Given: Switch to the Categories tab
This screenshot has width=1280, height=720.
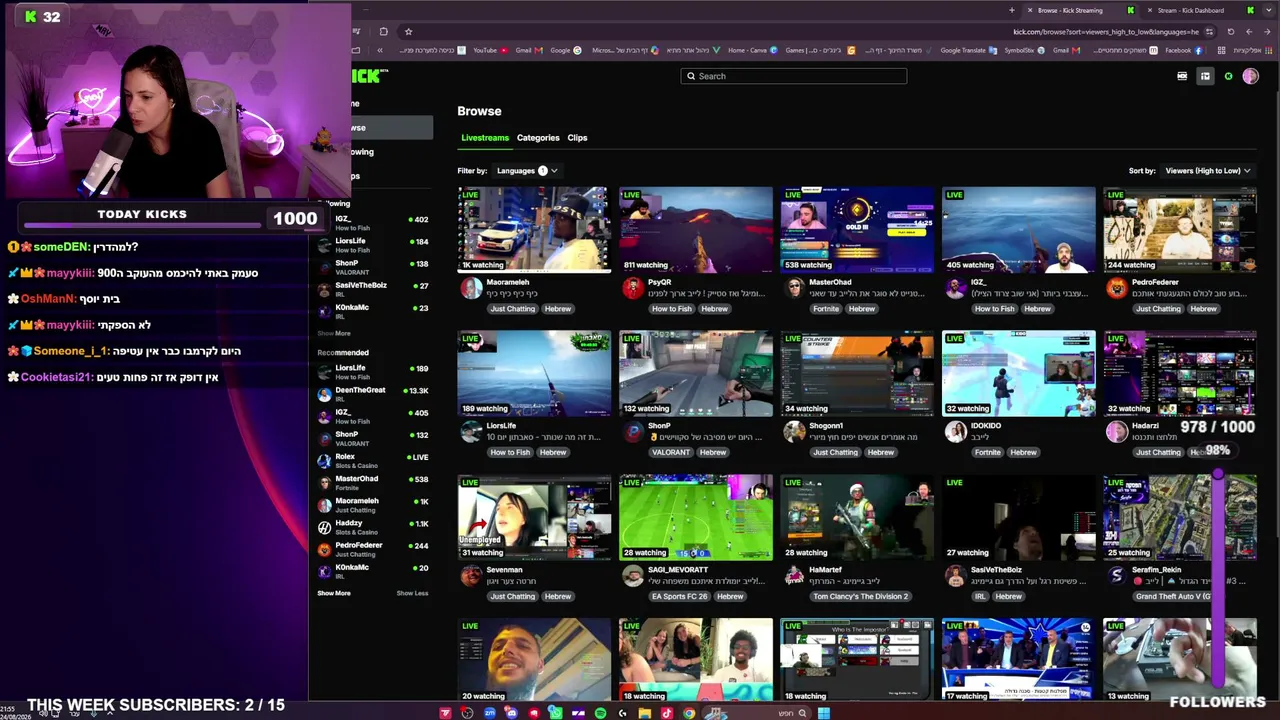Looking at the screenshot, I should click(x=538, y=138).
